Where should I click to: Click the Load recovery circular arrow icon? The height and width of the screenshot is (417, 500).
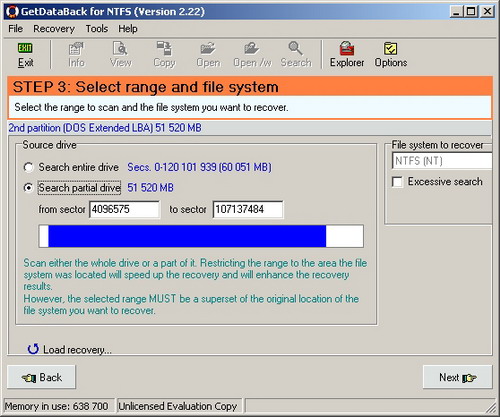(33, 349)
